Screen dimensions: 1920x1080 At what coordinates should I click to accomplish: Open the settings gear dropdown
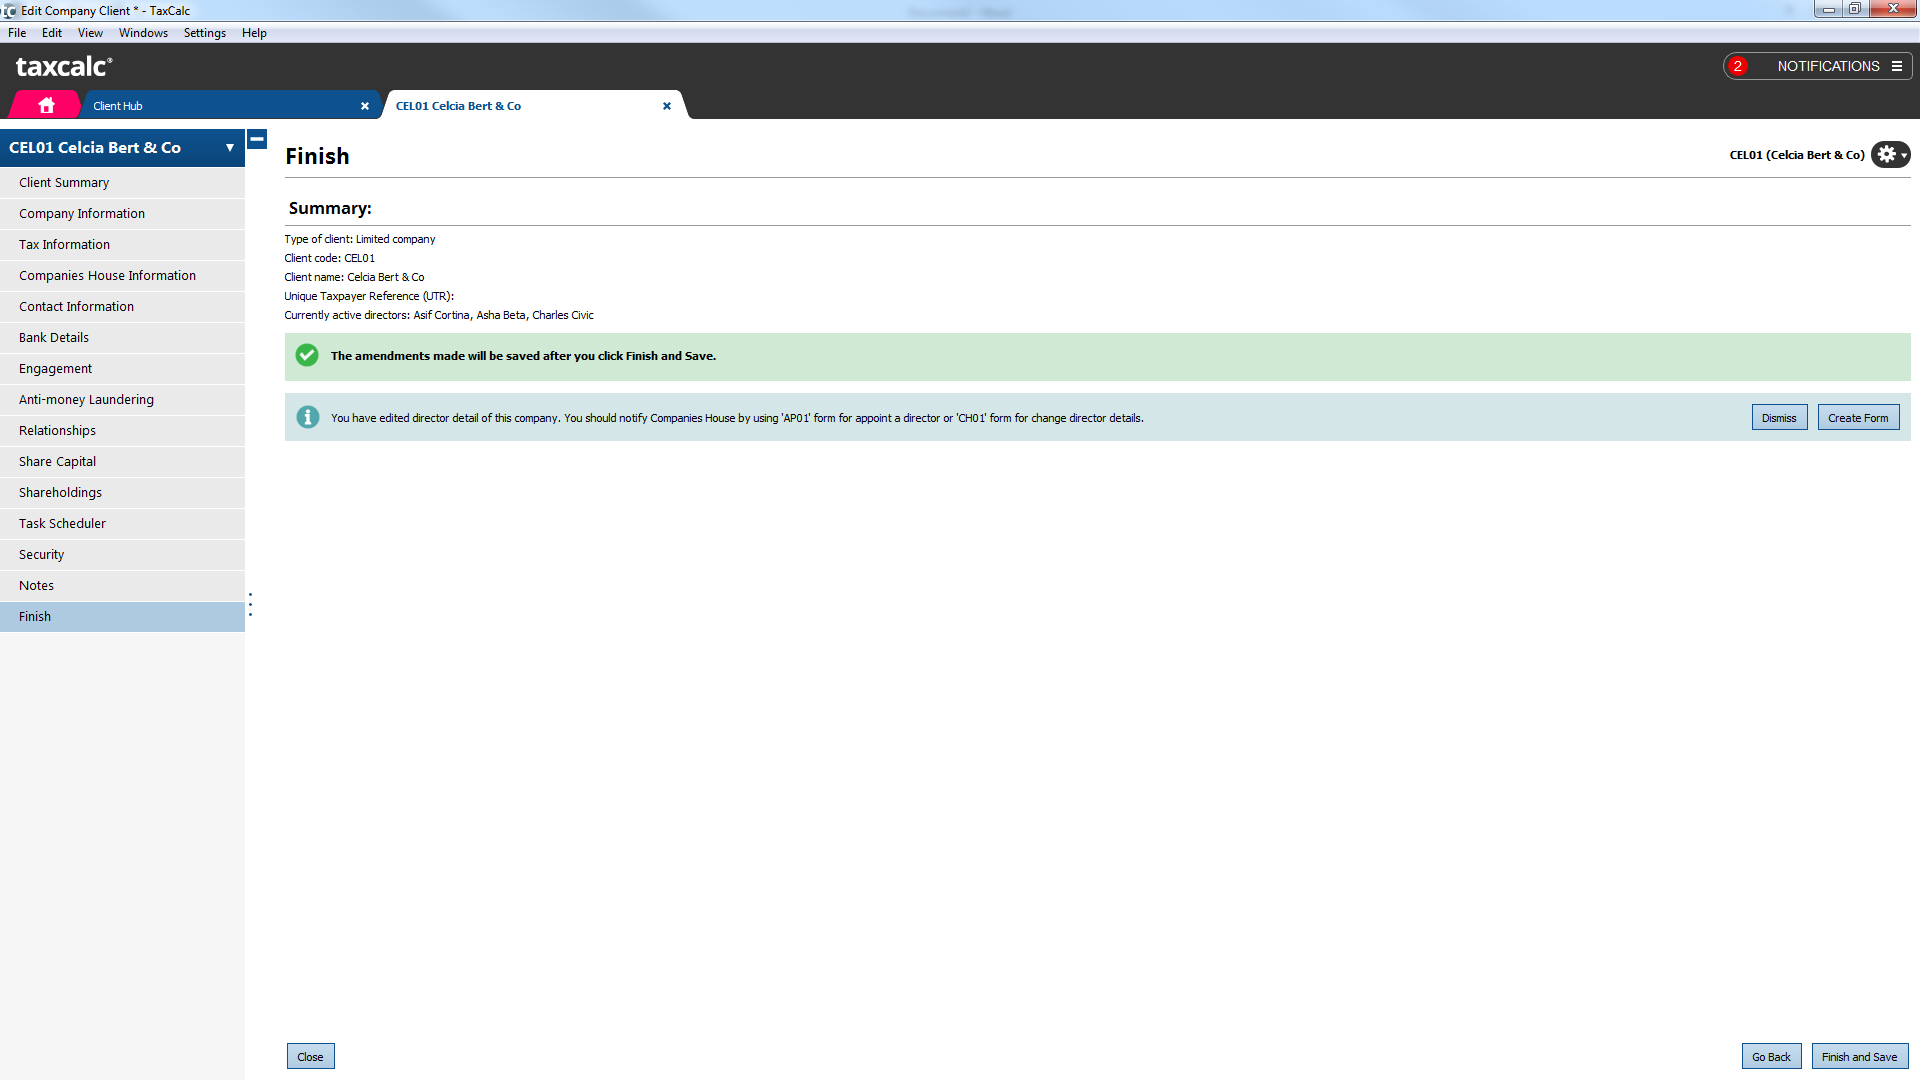pos(1890,155)
